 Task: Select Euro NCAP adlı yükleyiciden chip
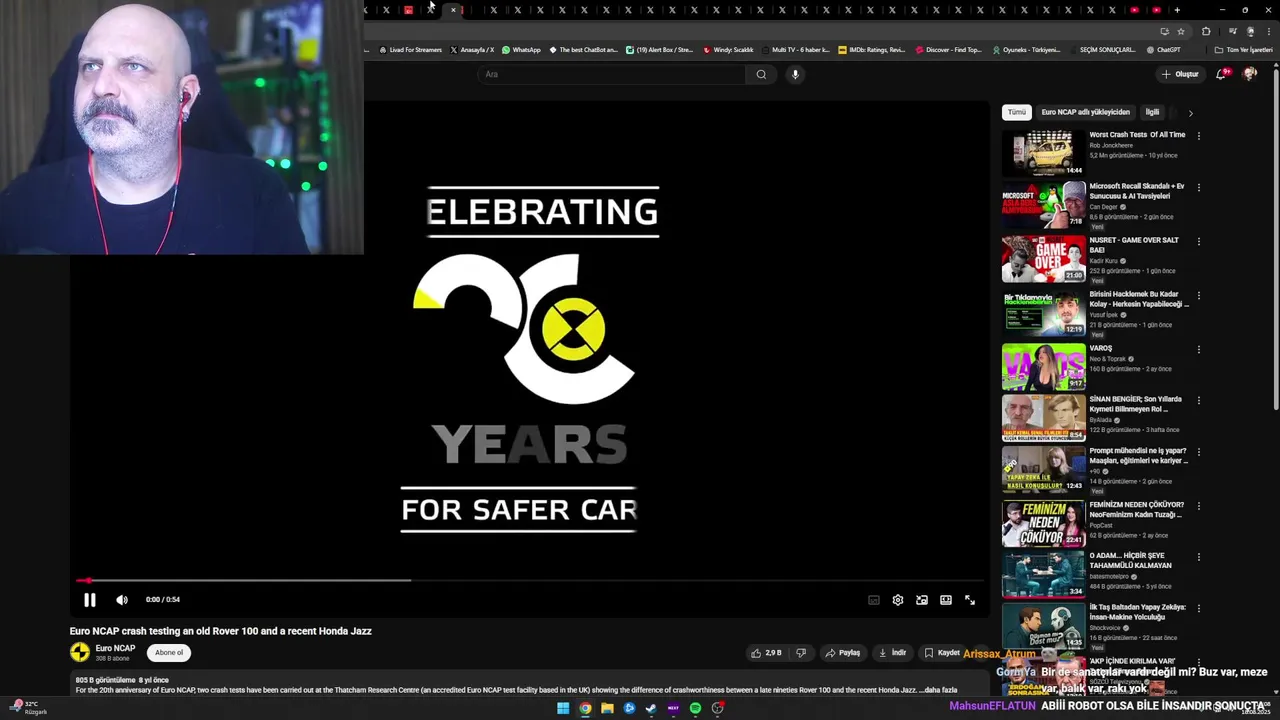tap(1085, 112)
